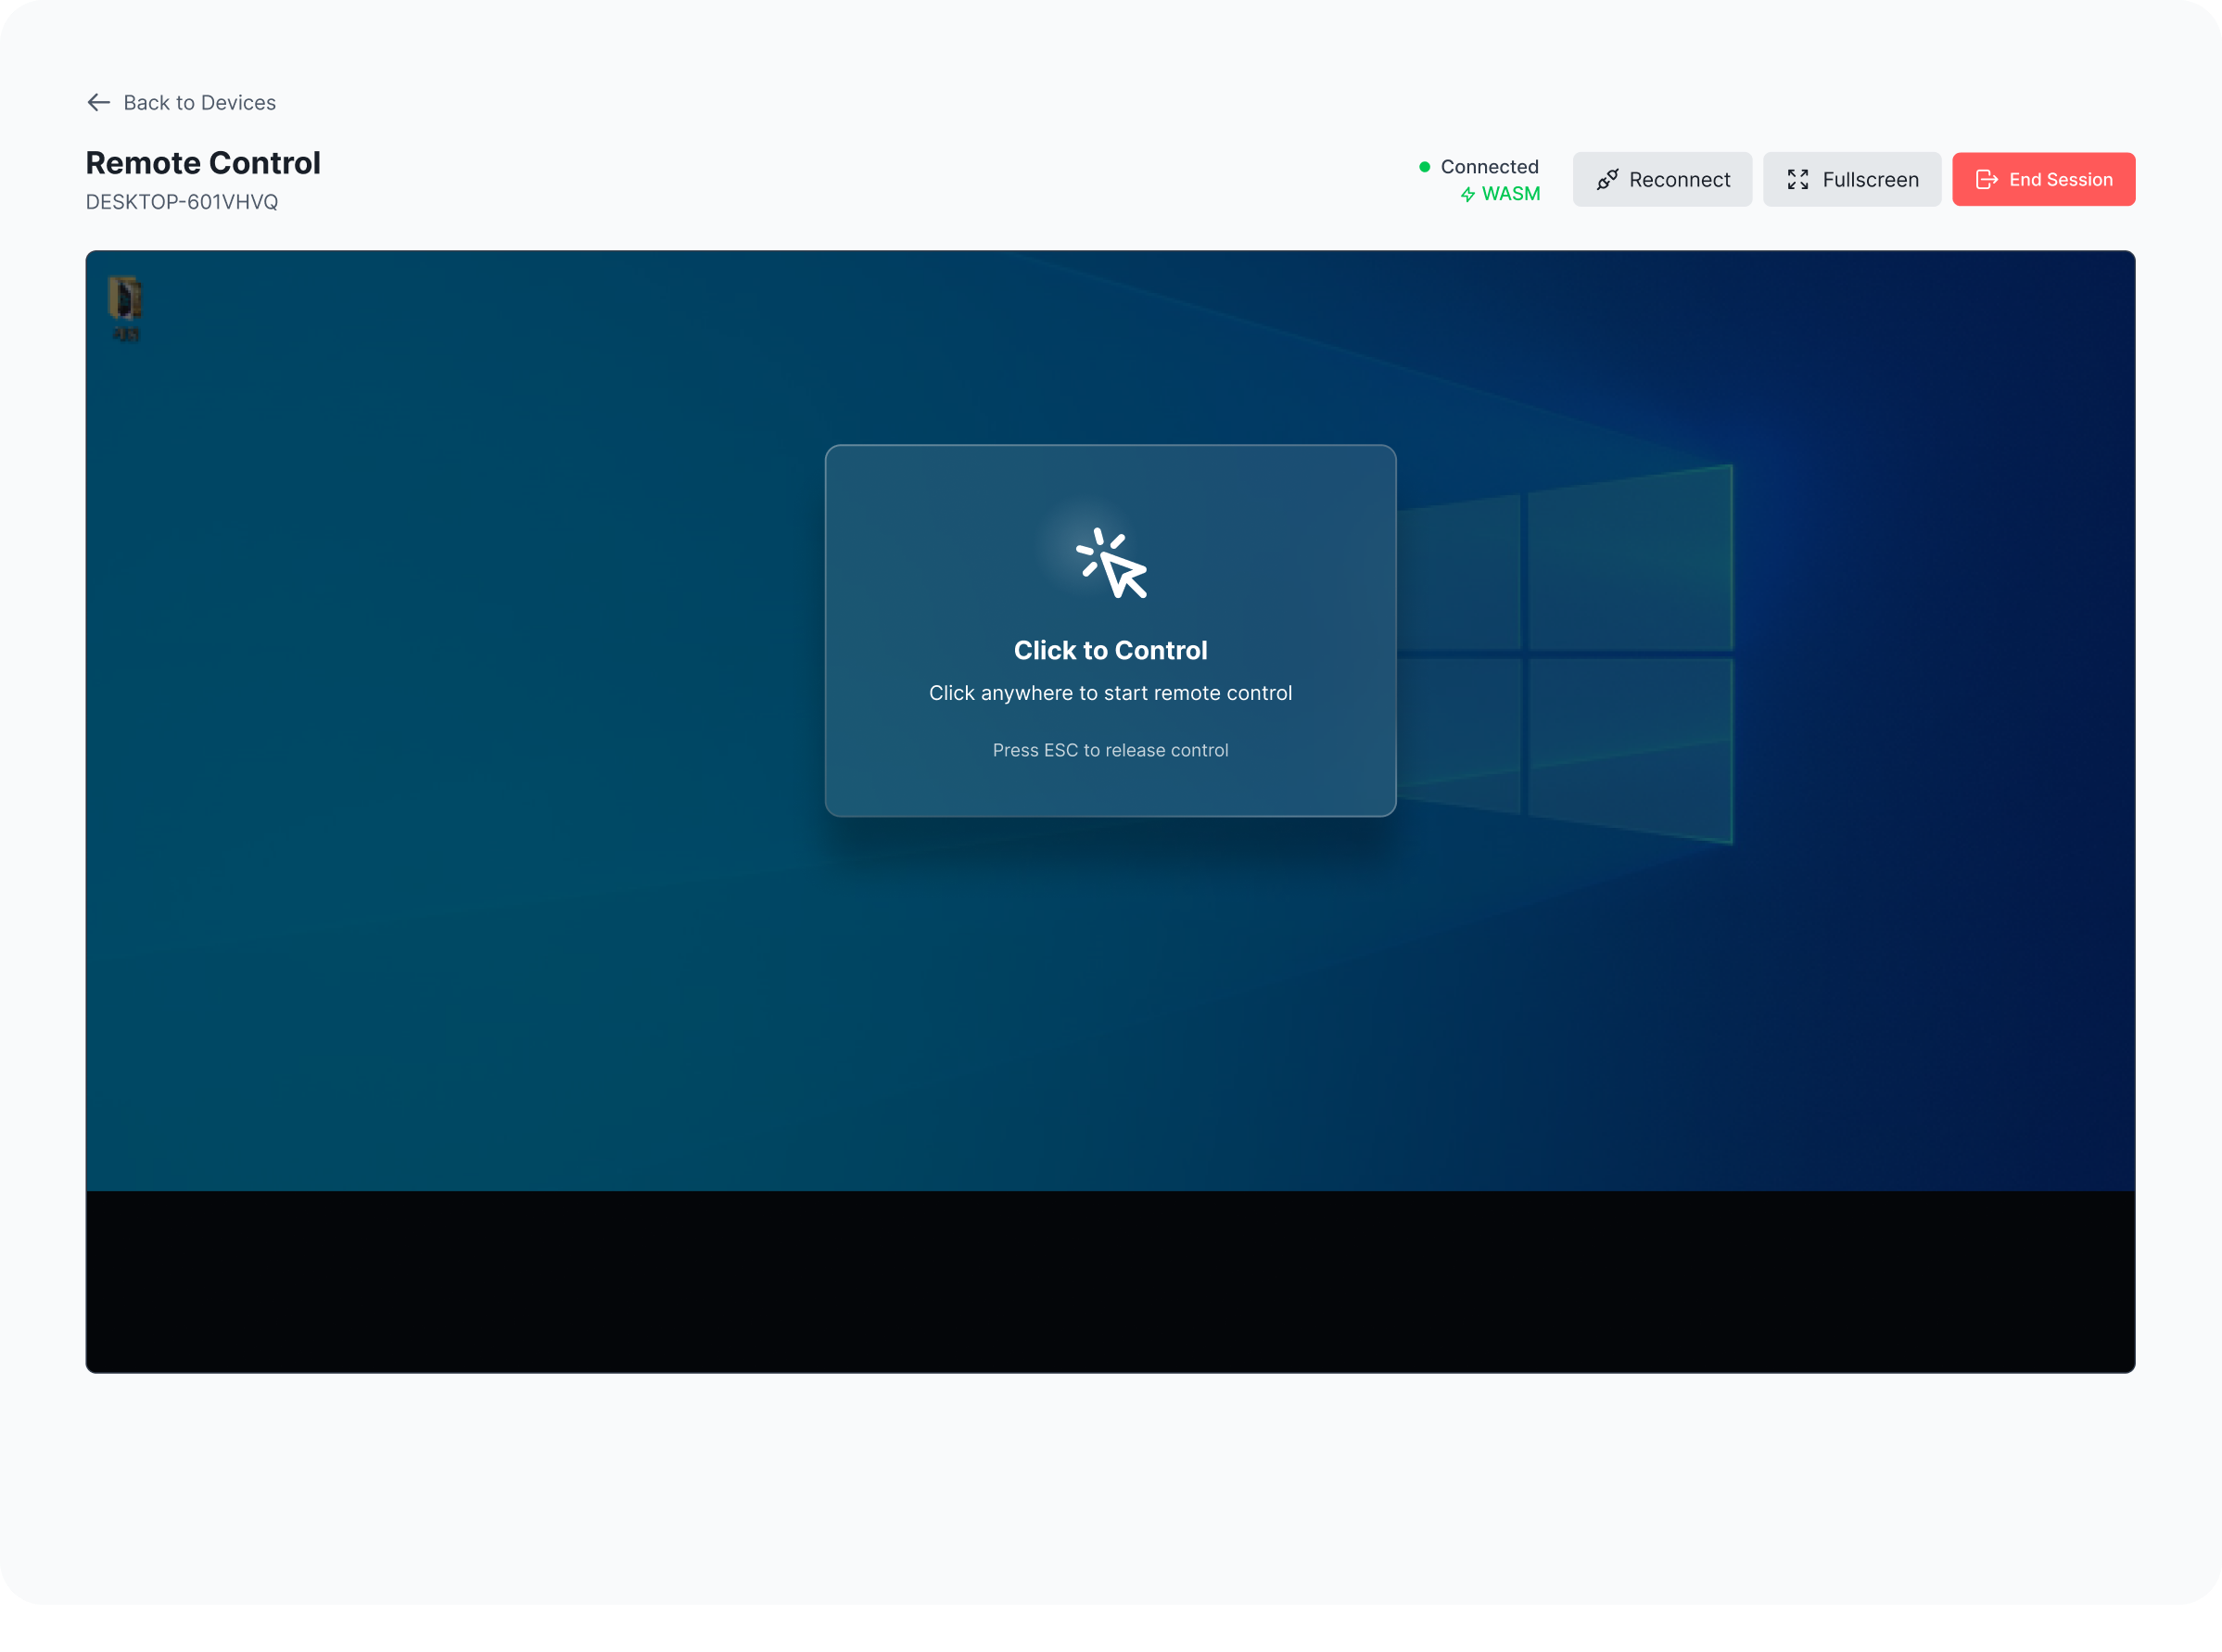Enter Fullscreen mode via its label
Viewport: 2222px width, 1652px height.
click(x=1870, y=179)
